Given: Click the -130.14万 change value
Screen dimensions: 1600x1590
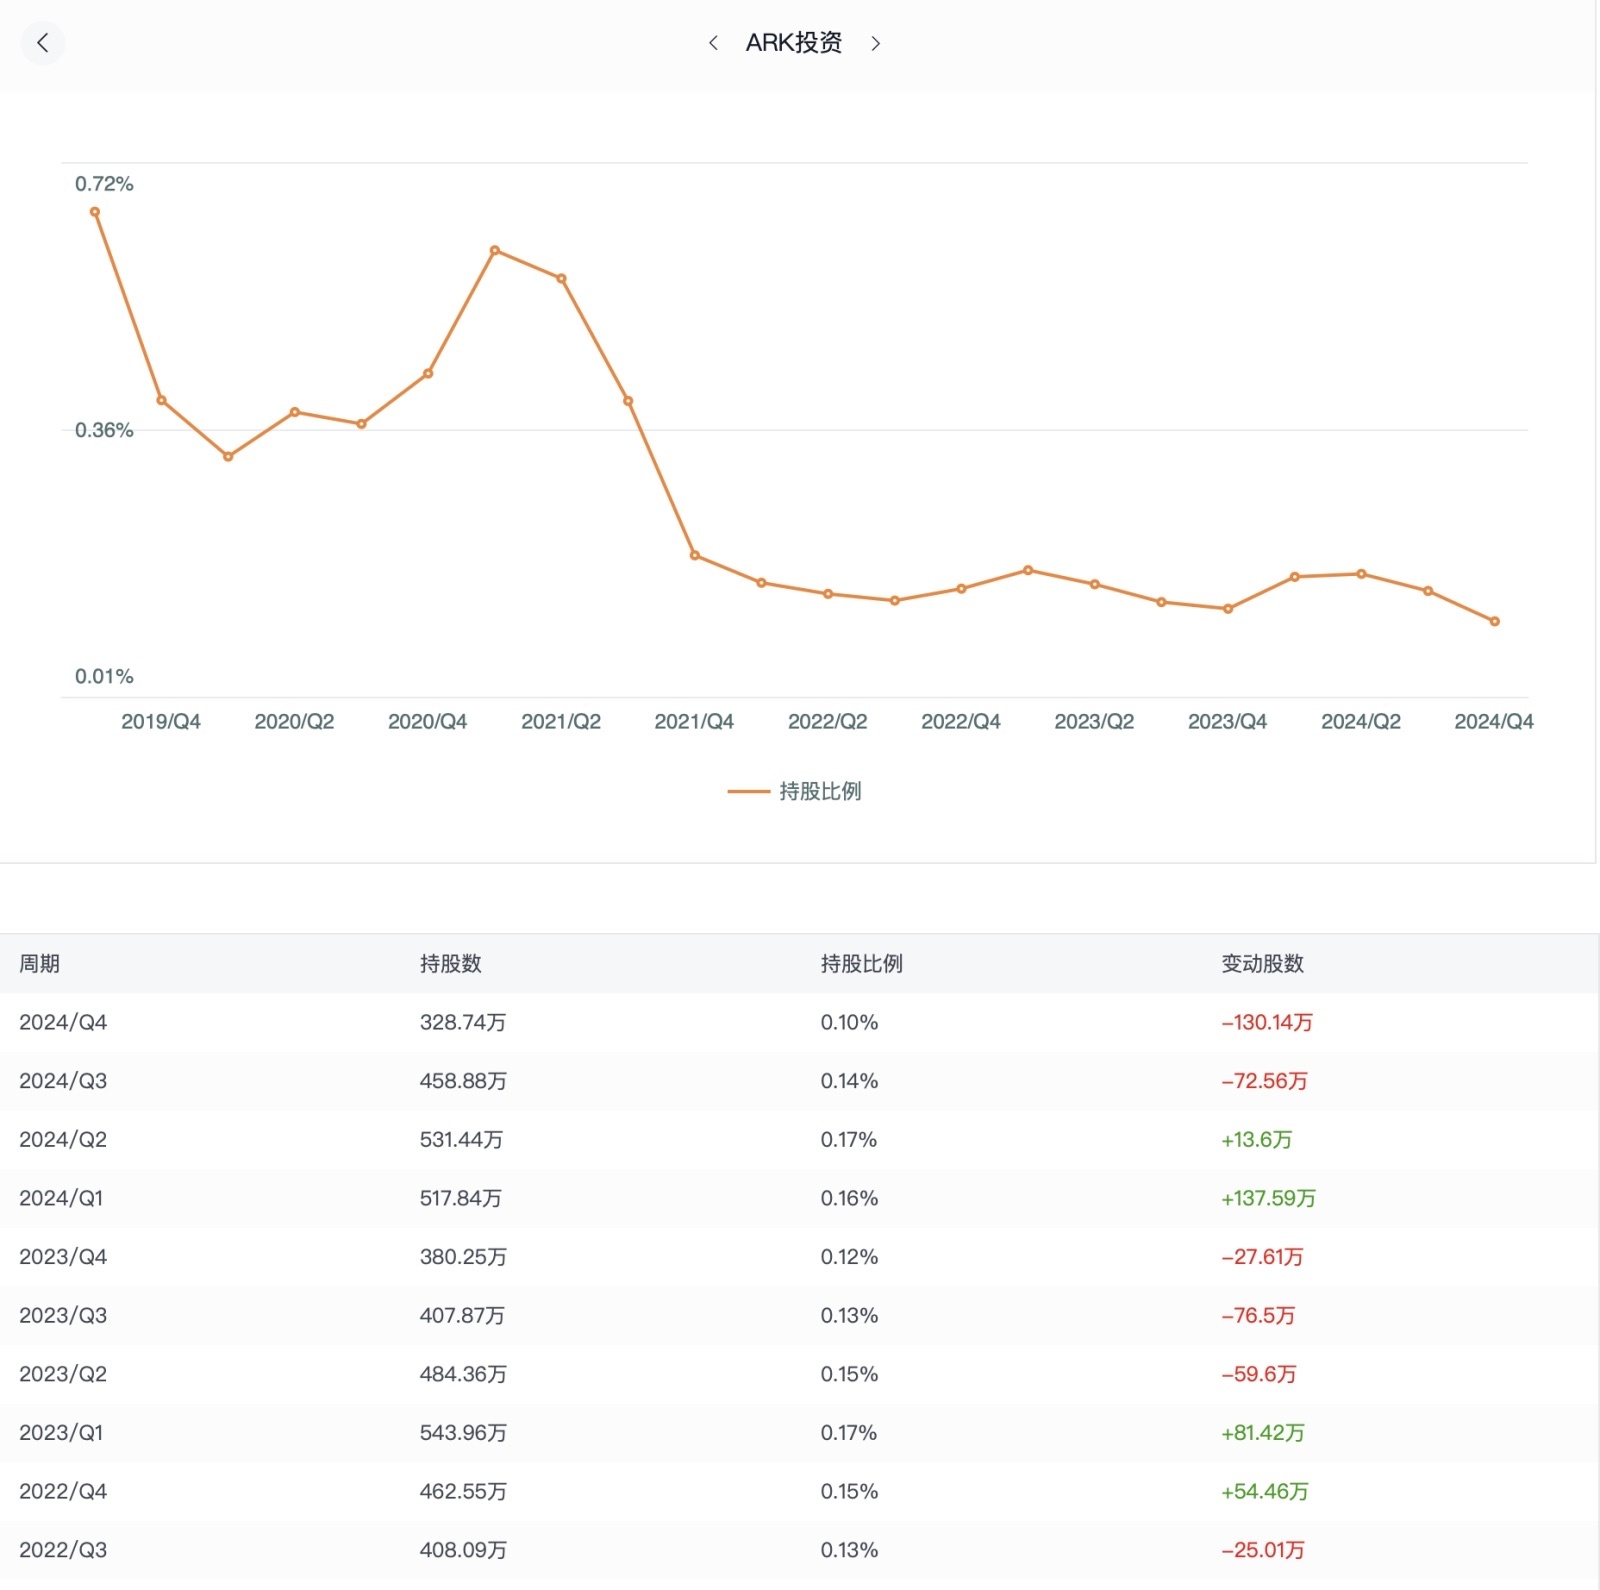Looking at the screenshot, I should coord(1267,1022).
